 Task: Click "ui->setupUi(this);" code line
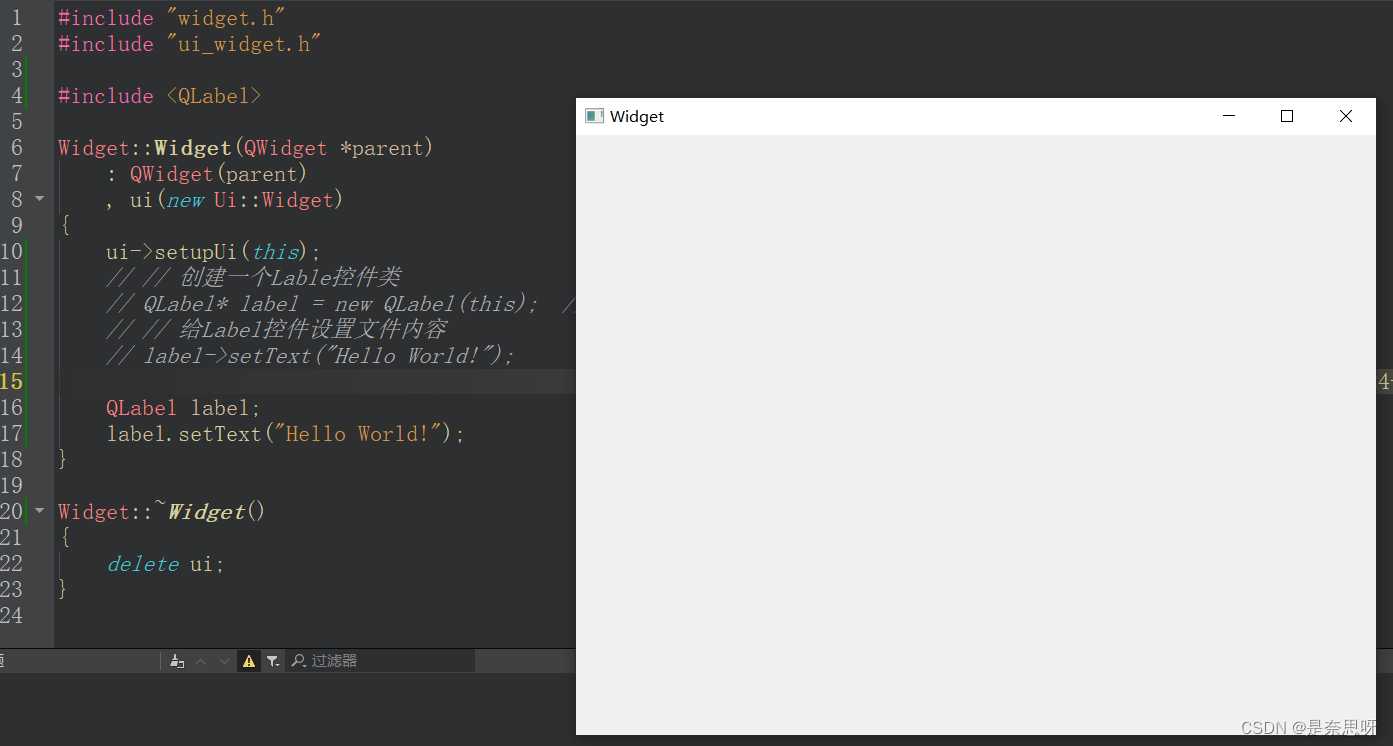pos(213,252)
